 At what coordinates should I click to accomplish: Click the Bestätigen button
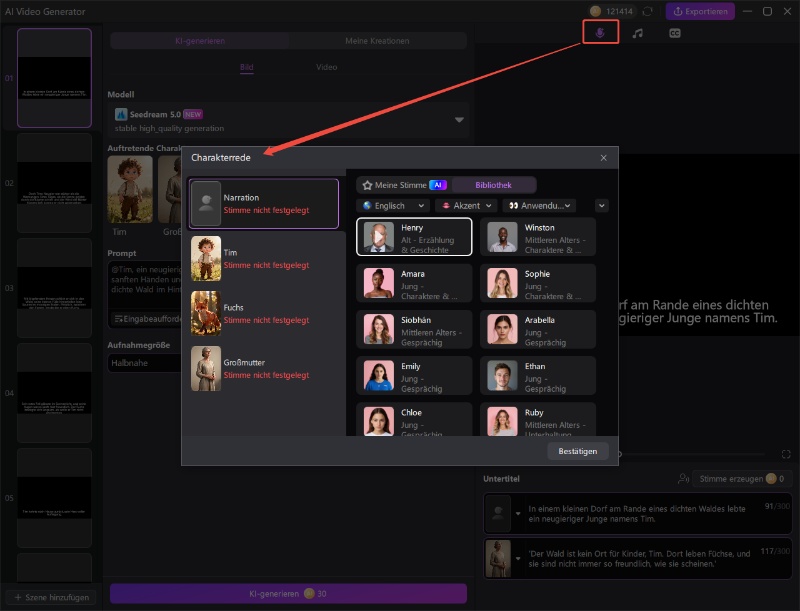click(x=577, y=451)
